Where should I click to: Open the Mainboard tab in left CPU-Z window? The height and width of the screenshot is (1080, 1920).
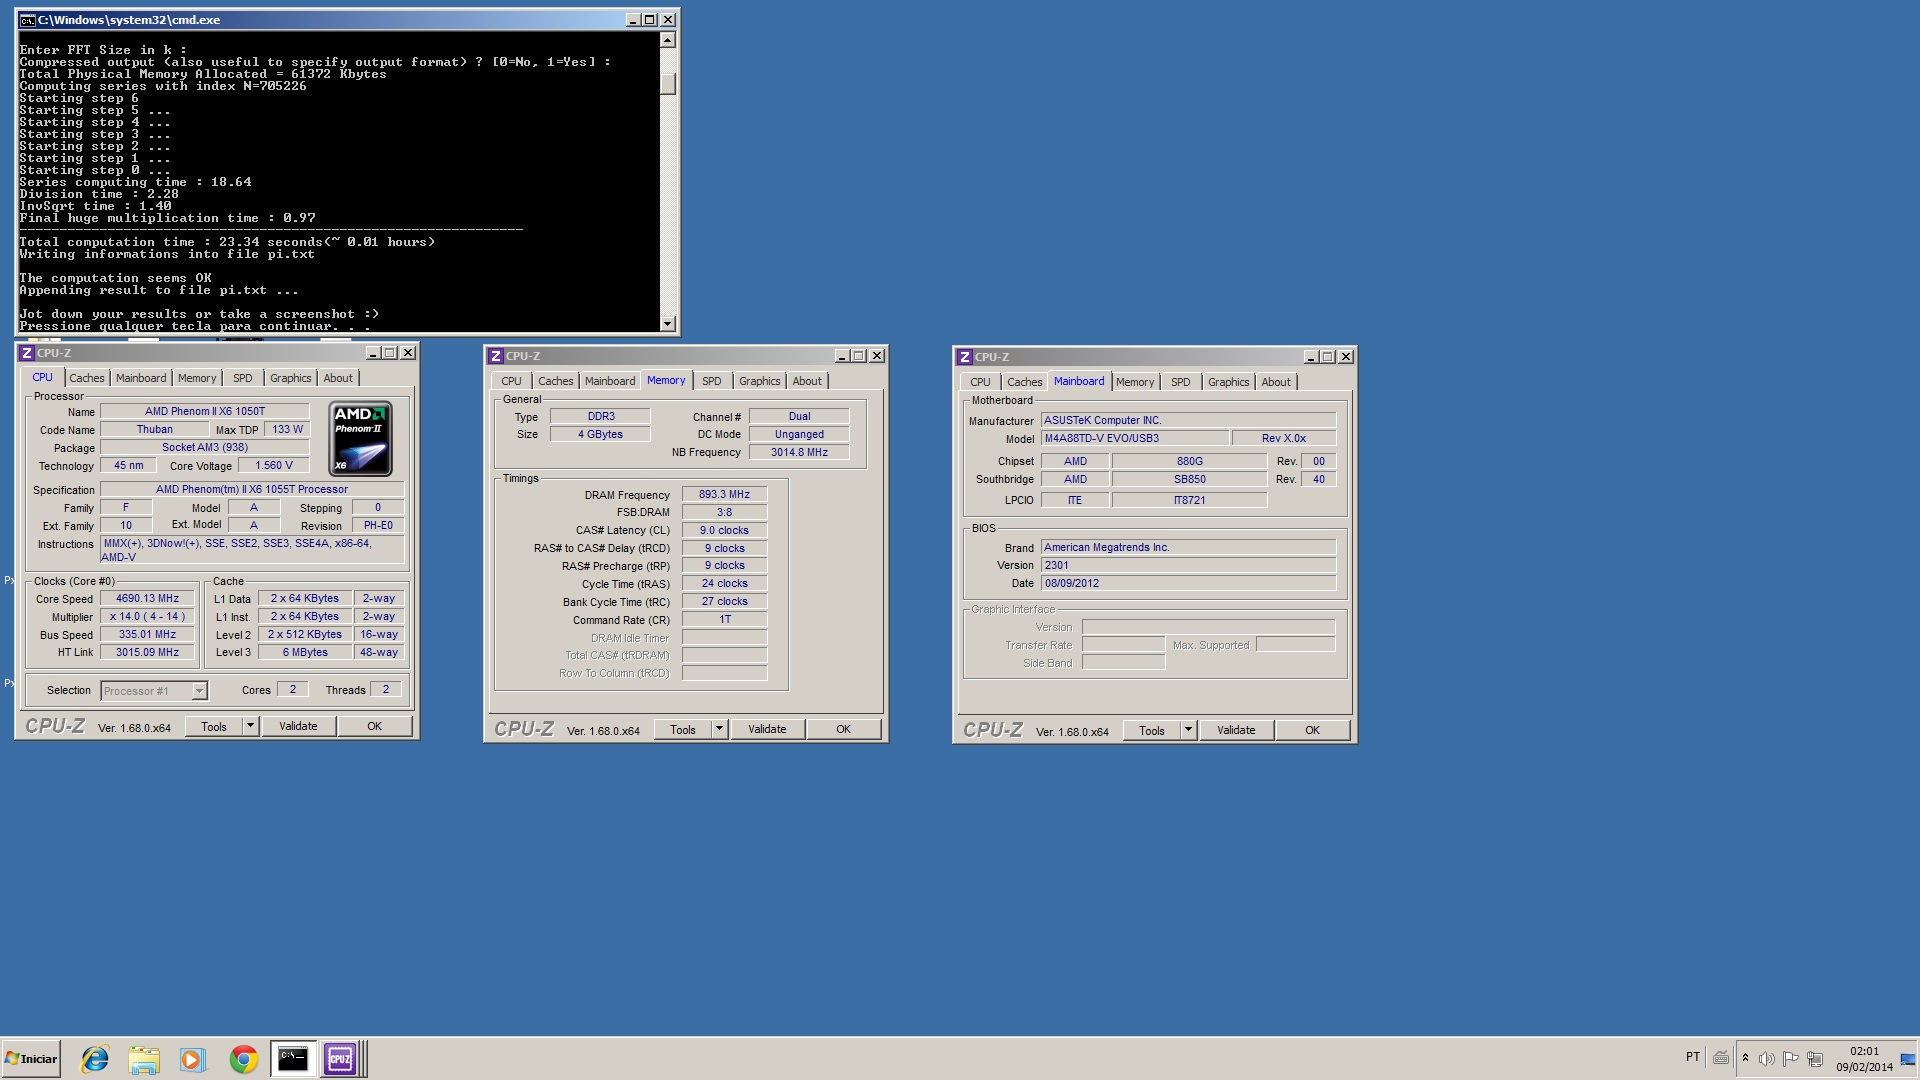[x=141, y=378]
